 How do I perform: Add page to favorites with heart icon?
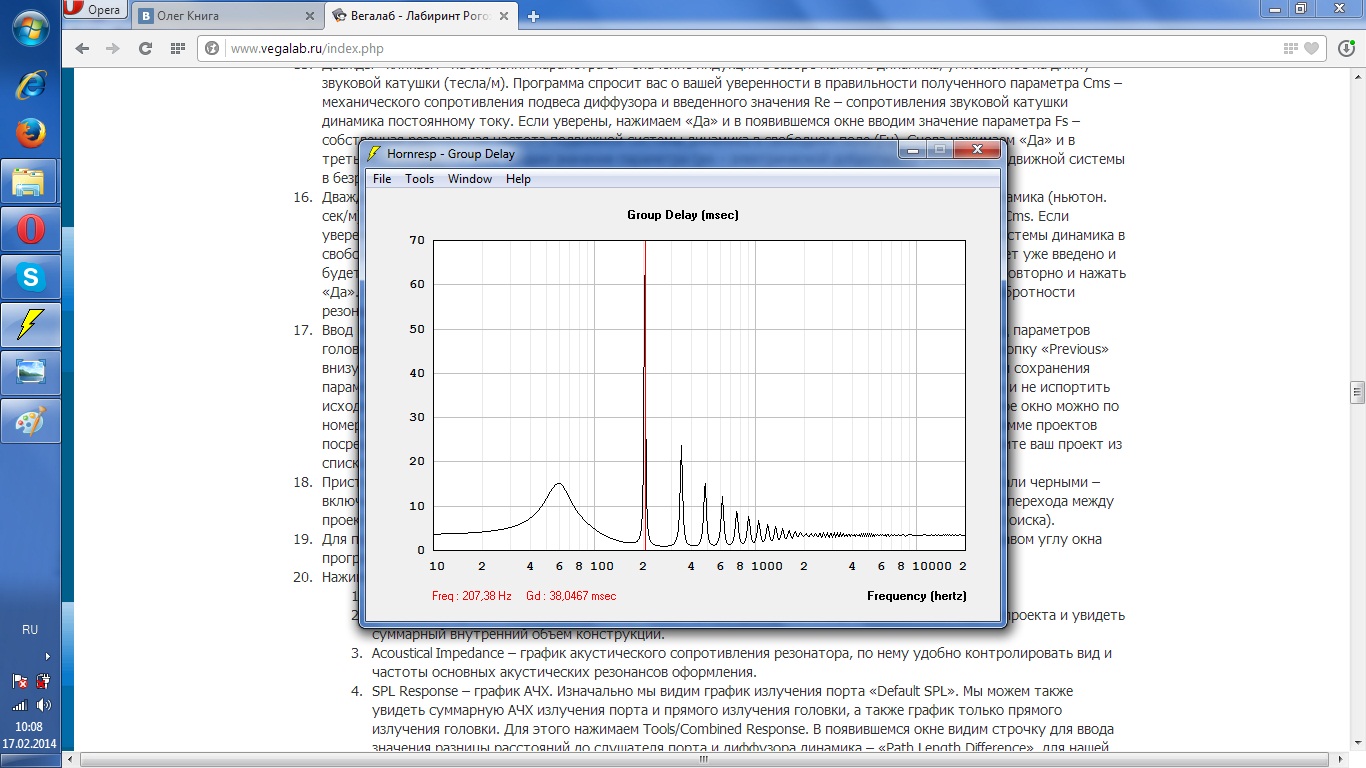click(x=1312, y=48)
